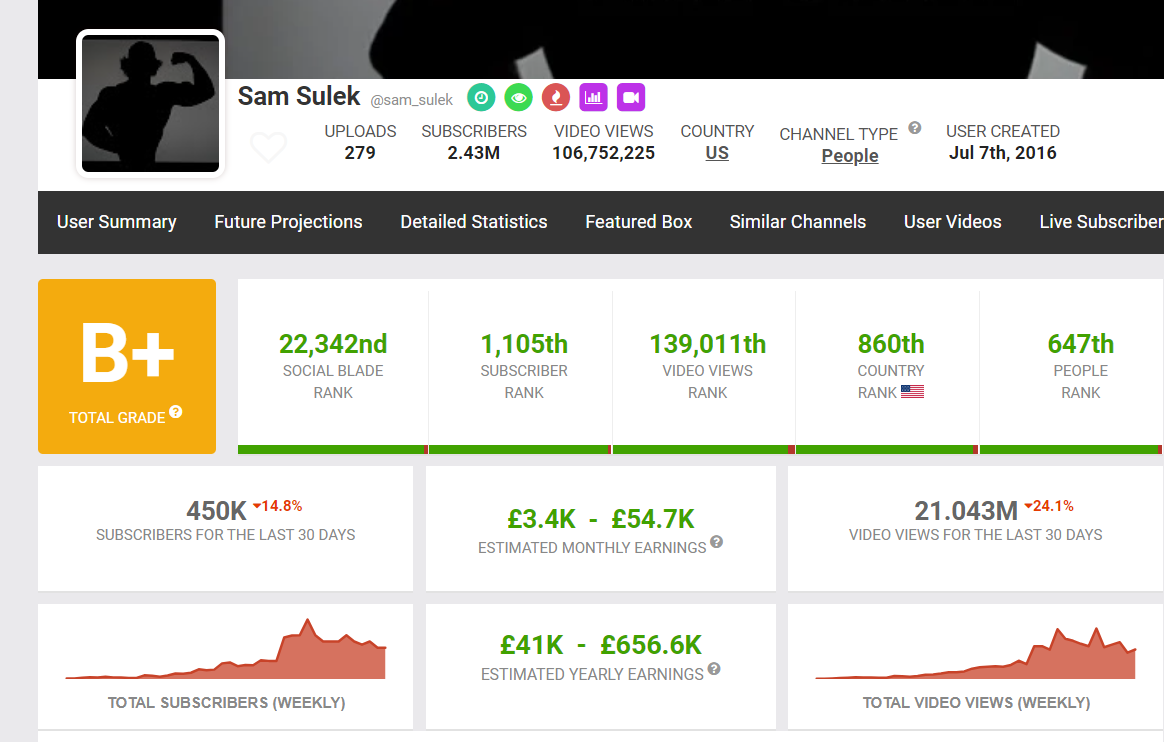Click the 24.1% video views change indicator
Image resolution: width=1164 pixels, height=742 pixels.
click(1049, 506)
